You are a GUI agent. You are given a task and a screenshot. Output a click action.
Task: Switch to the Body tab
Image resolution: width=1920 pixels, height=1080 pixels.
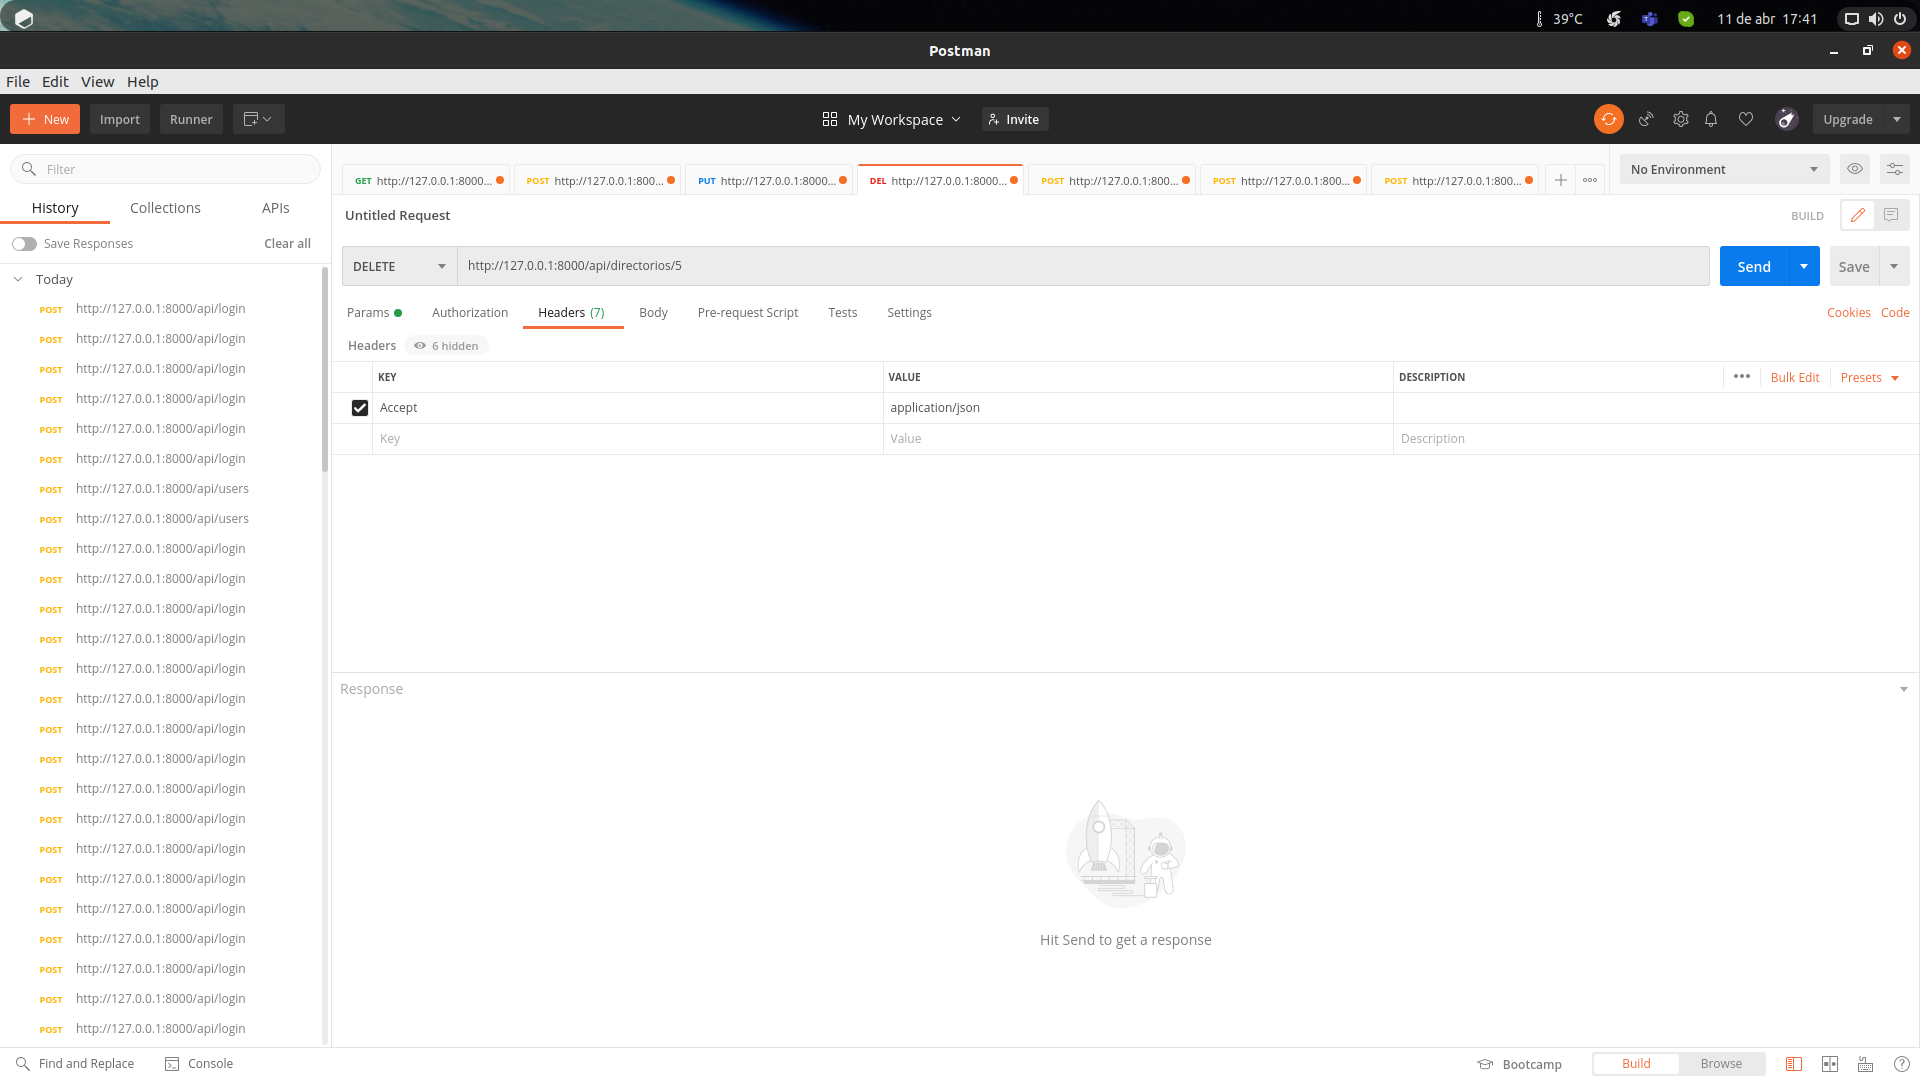[653, 312]
